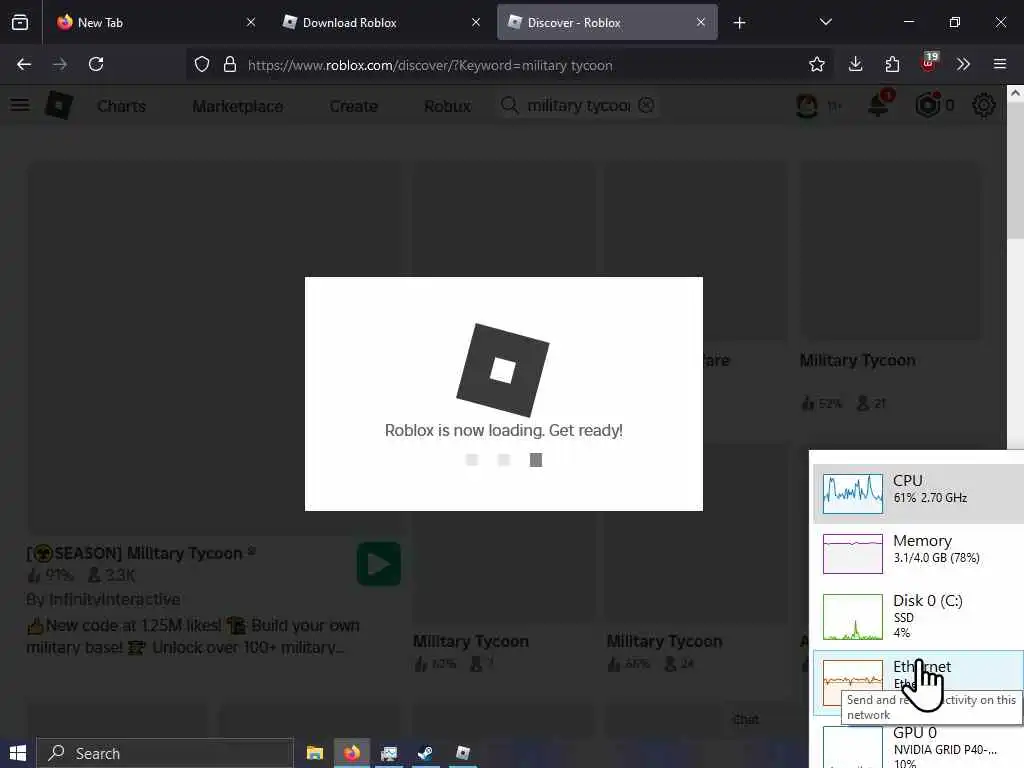
Task: Click the page vertical scrollbar thumb
Action: pos(1015,168)
